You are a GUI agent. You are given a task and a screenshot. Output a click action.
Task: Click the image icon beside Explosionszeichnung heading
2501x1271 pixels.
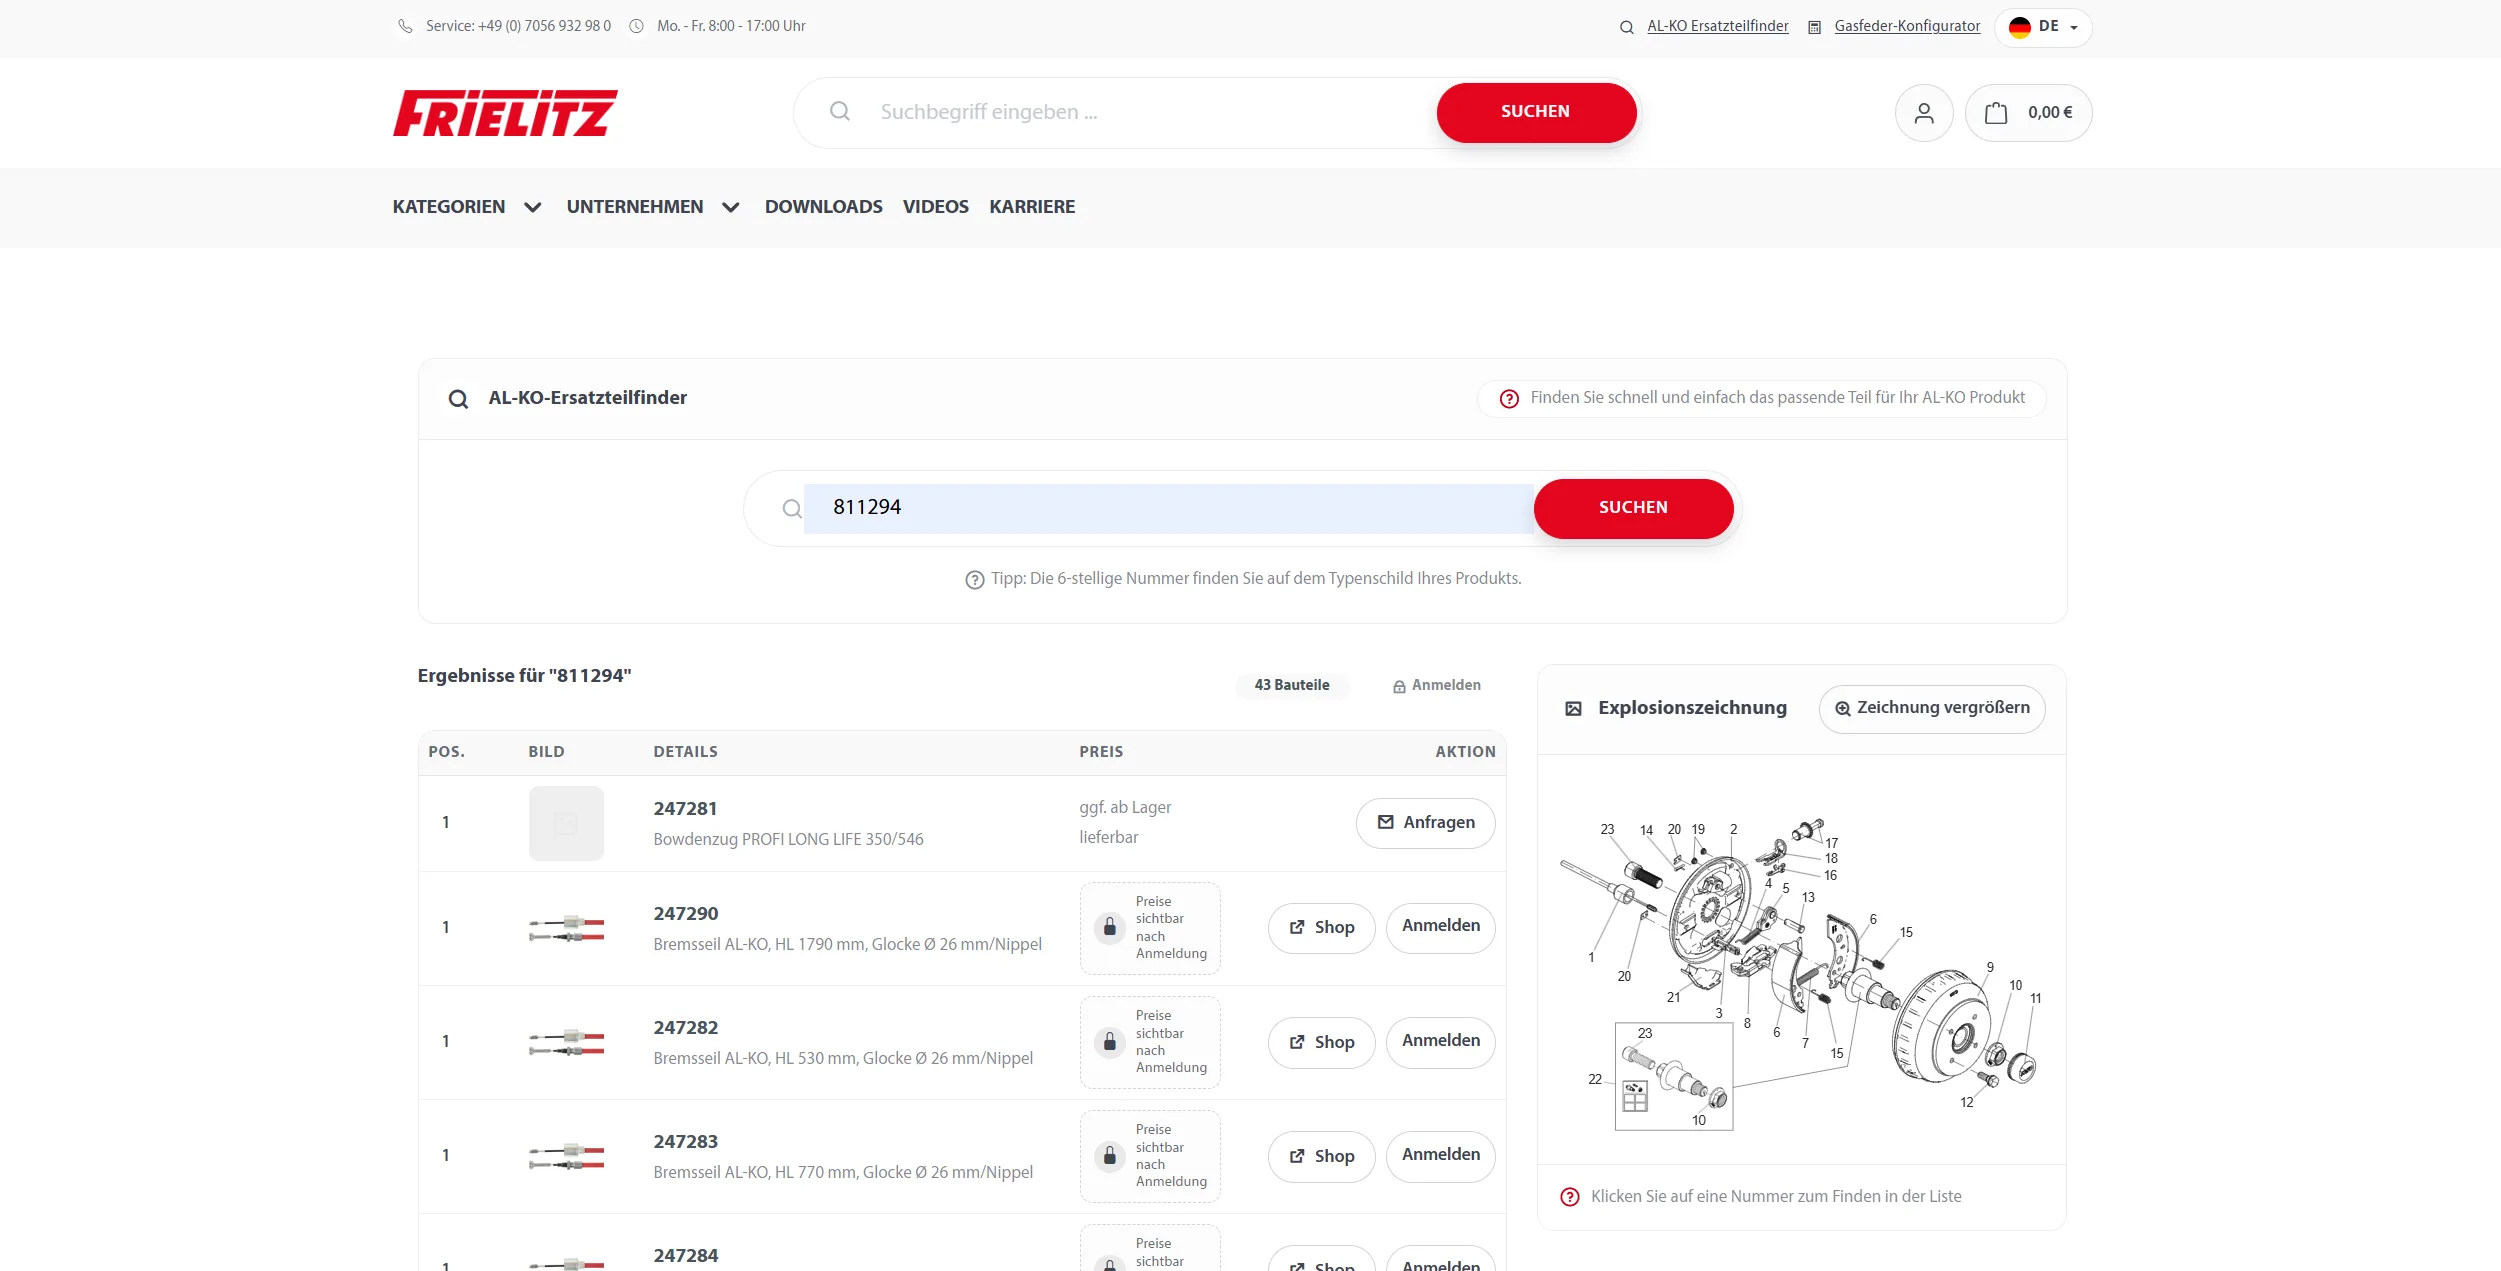[1573, 709]
